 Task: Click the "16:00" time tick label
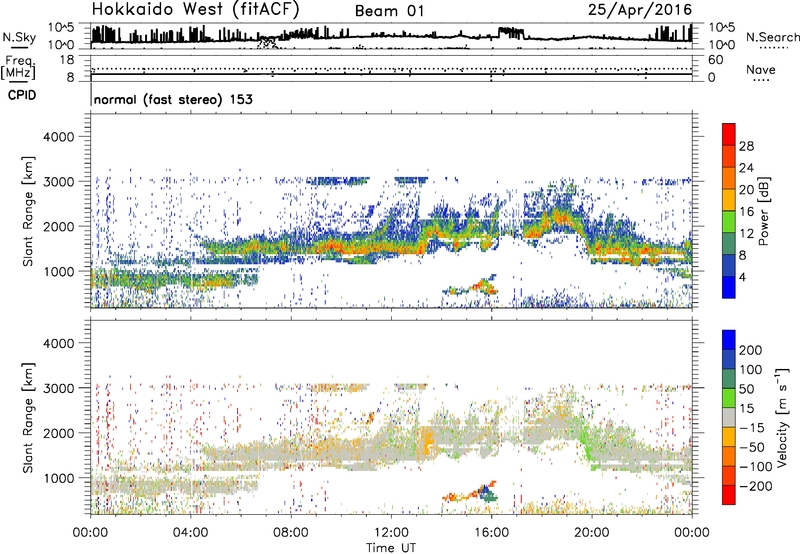[x=491, y=533]
